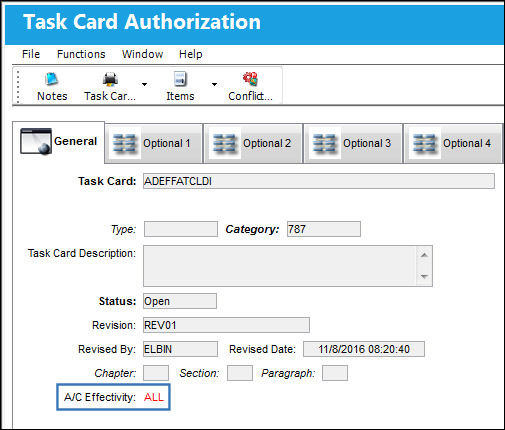Switch to the Optional 2 tab
Viewport: 505px width, 430px height.
253,143
